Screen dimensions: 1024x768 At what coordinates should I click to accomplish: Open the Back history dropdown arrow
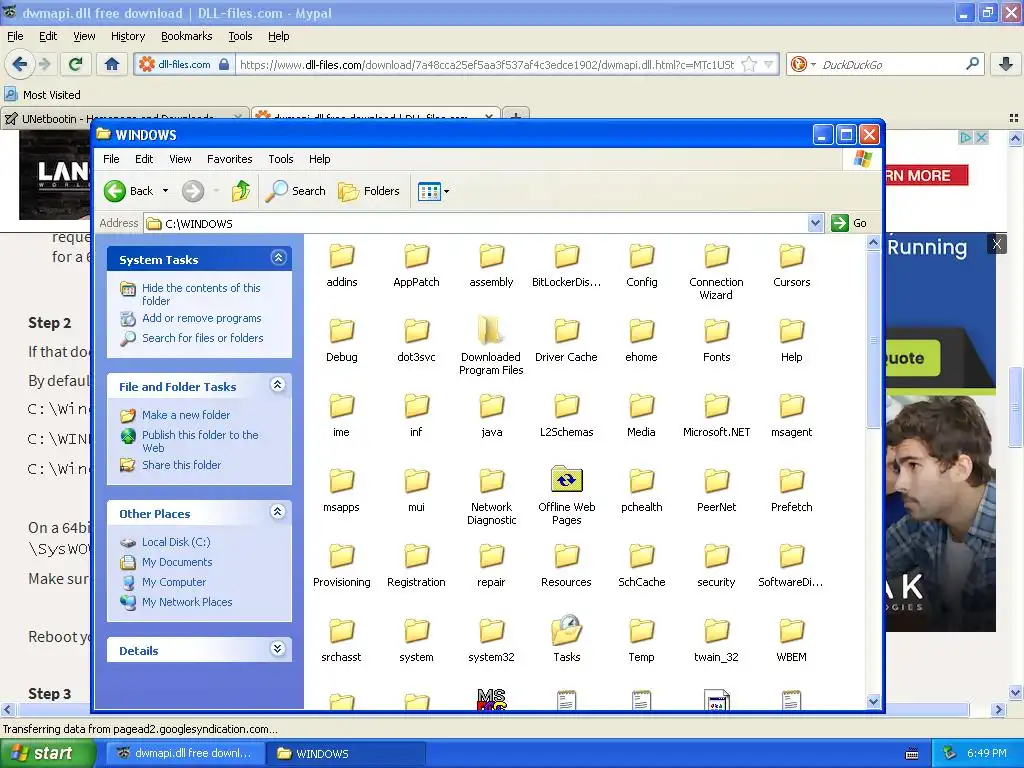[x=165, y=191]
